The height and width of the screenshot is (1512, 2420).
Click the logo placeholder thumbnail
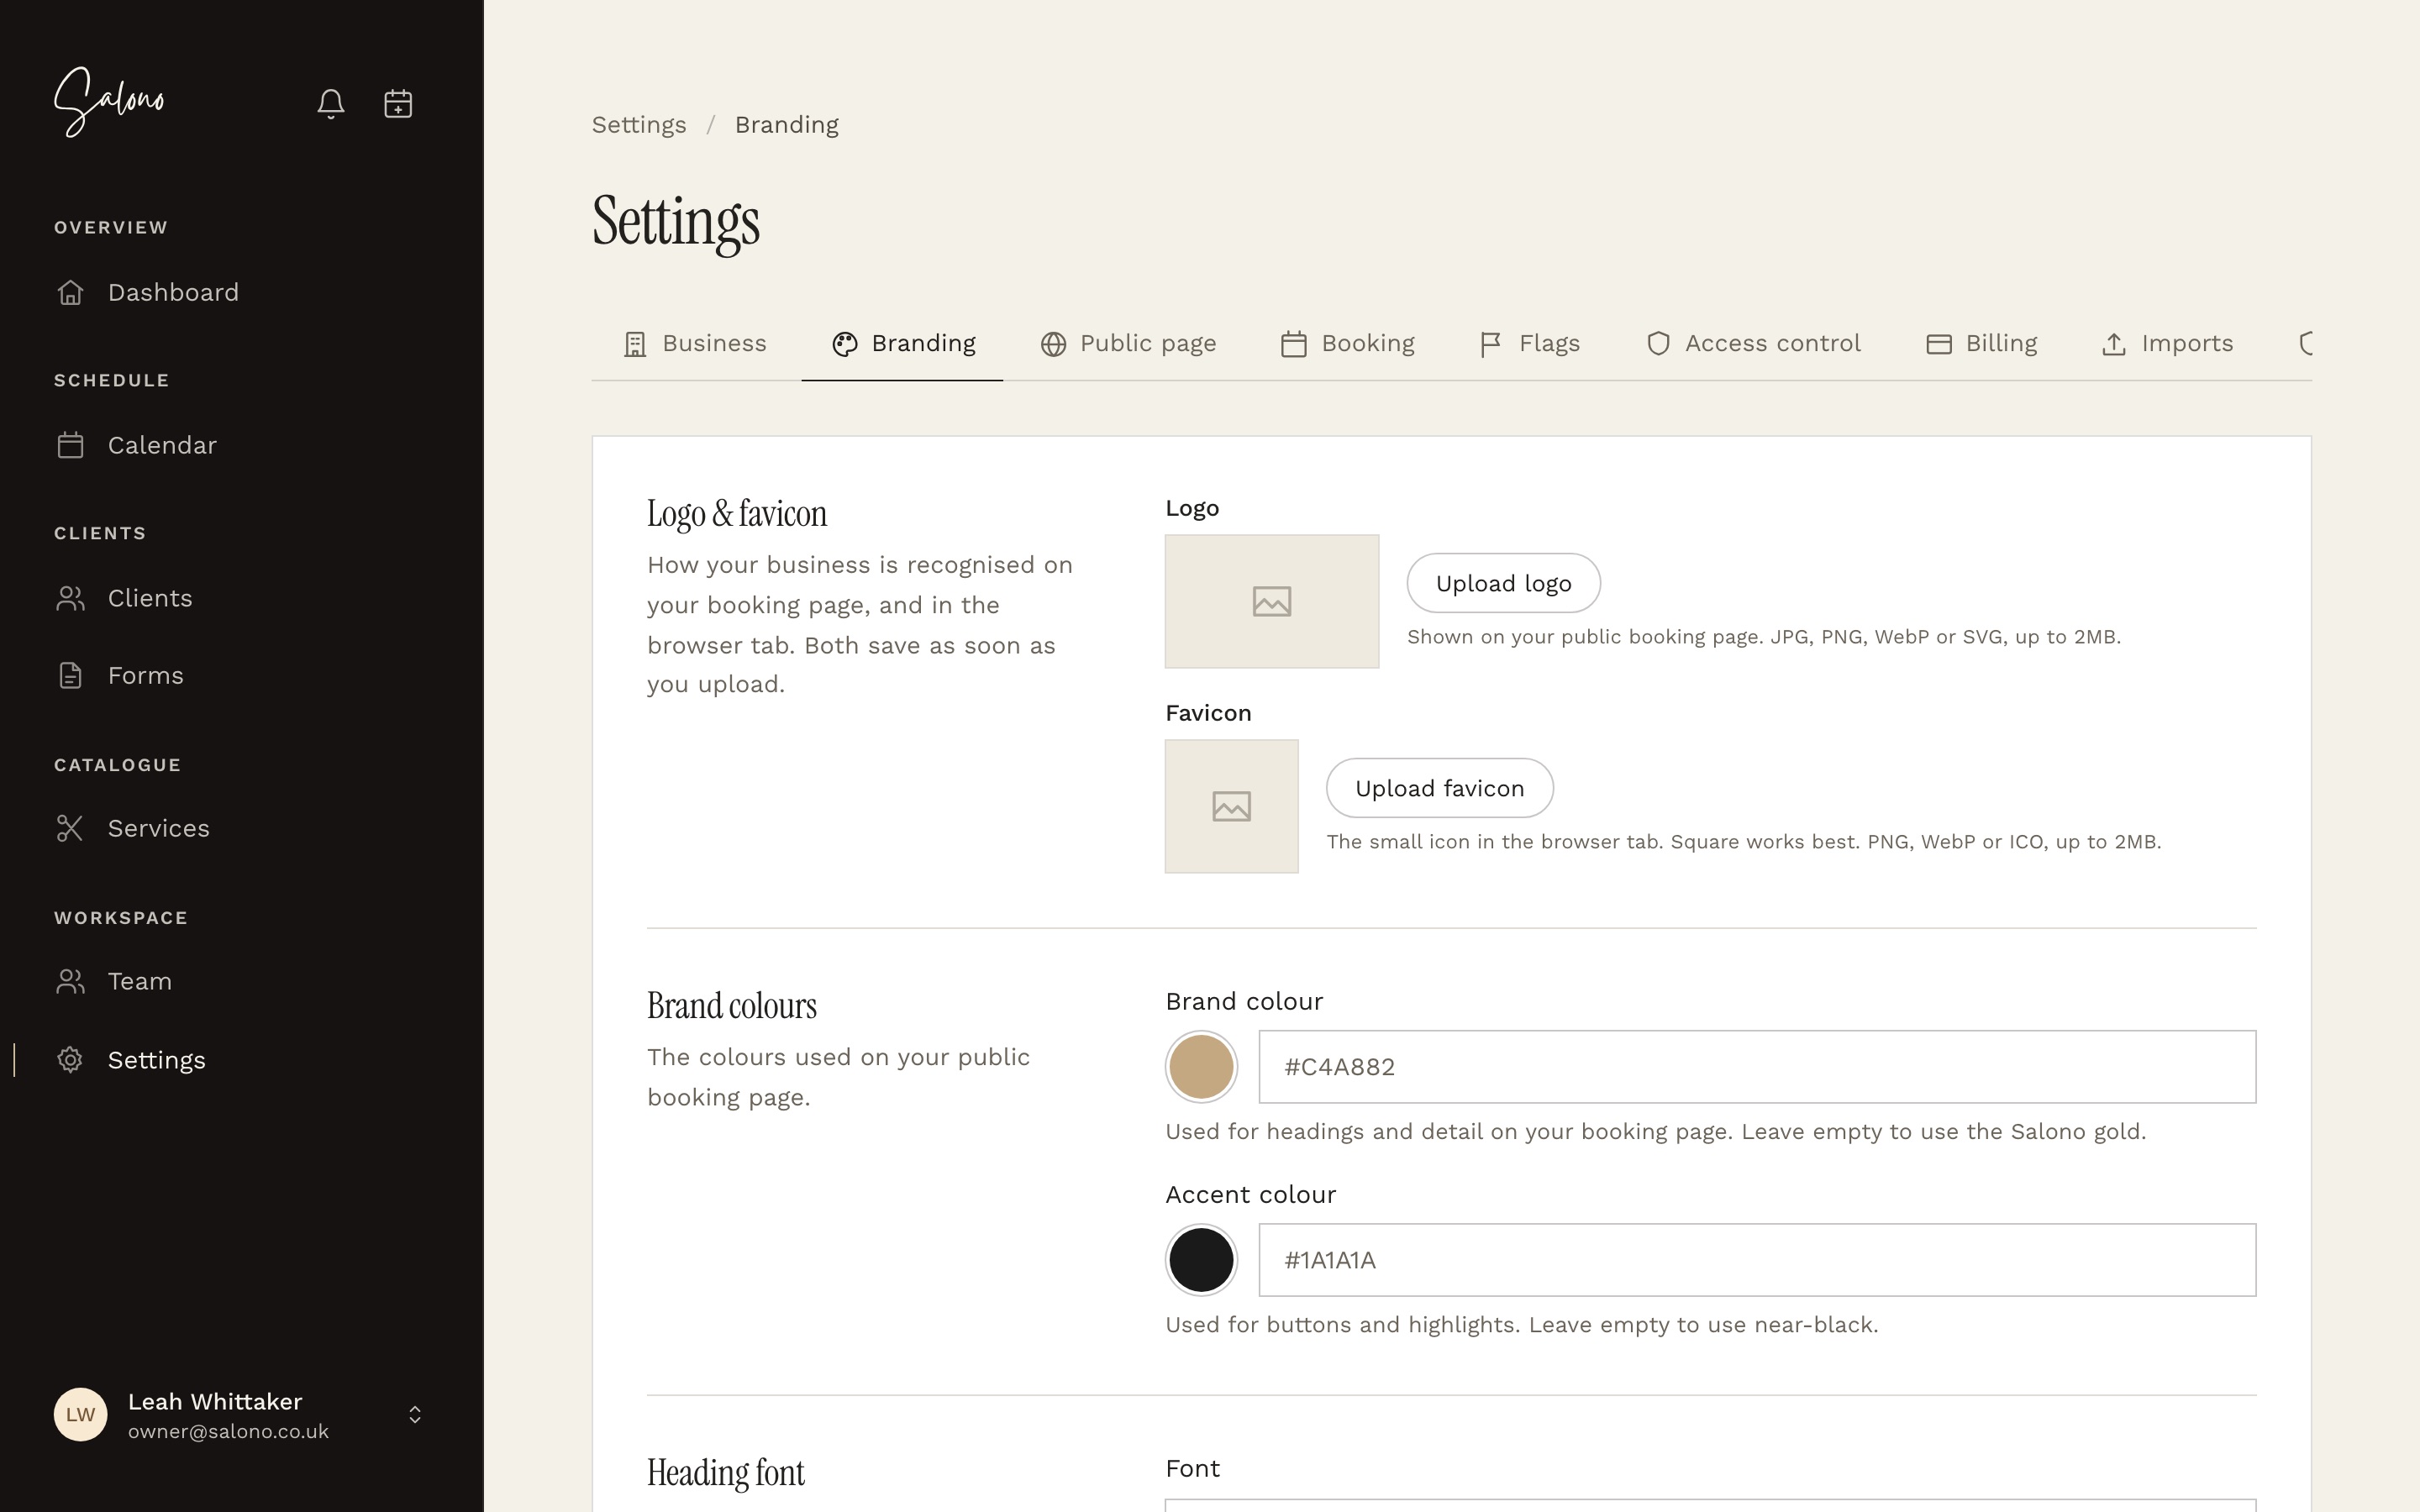pyautogui.click(x=1272, y=601)
